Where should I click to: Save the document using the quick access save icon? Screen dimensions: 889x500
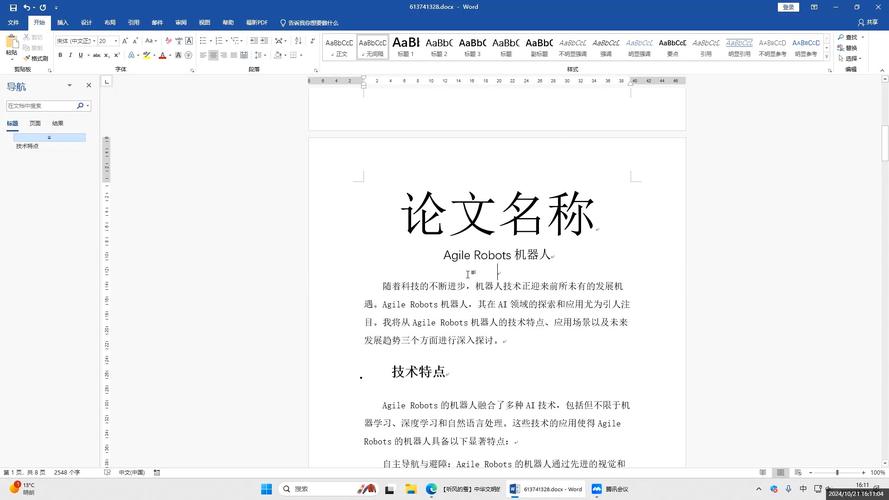point(13,7)
